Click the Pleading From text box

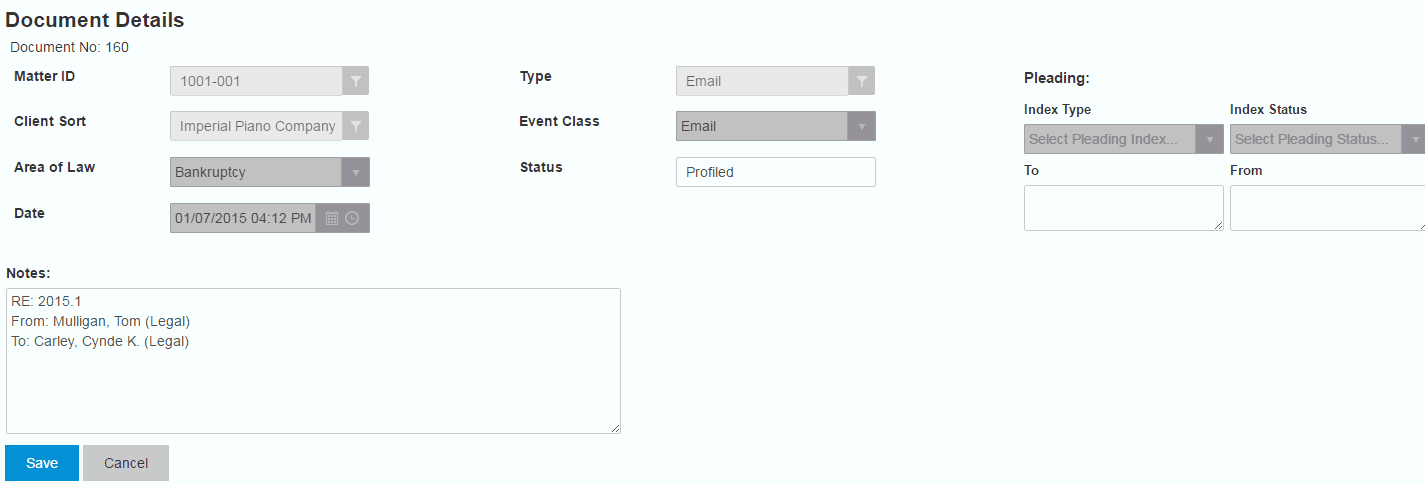[x=1326, y=208]
